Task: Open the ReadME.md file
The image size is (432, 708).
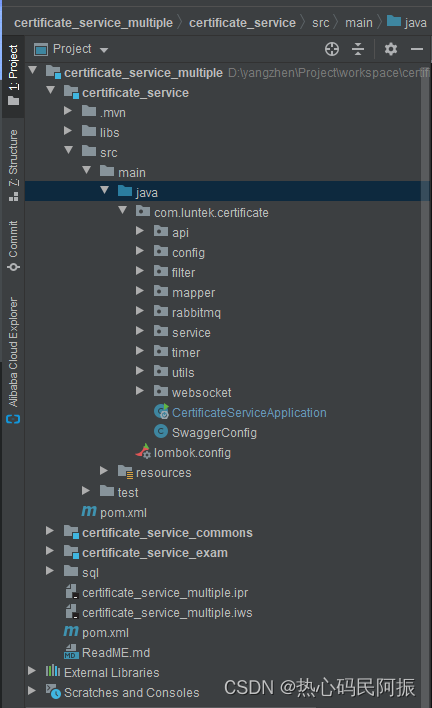Action: click(x=116, y=652)
